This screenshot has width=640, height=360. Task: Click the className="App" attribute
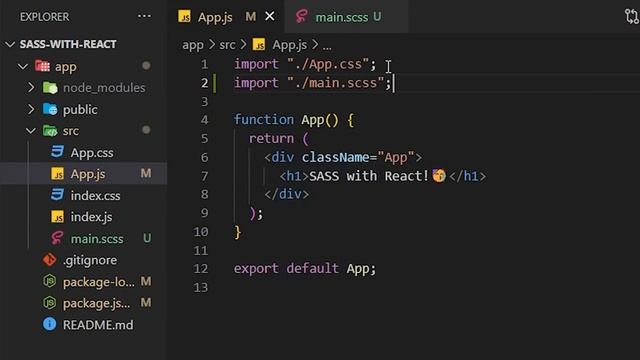pyautogui.click(x=358, y=158)
